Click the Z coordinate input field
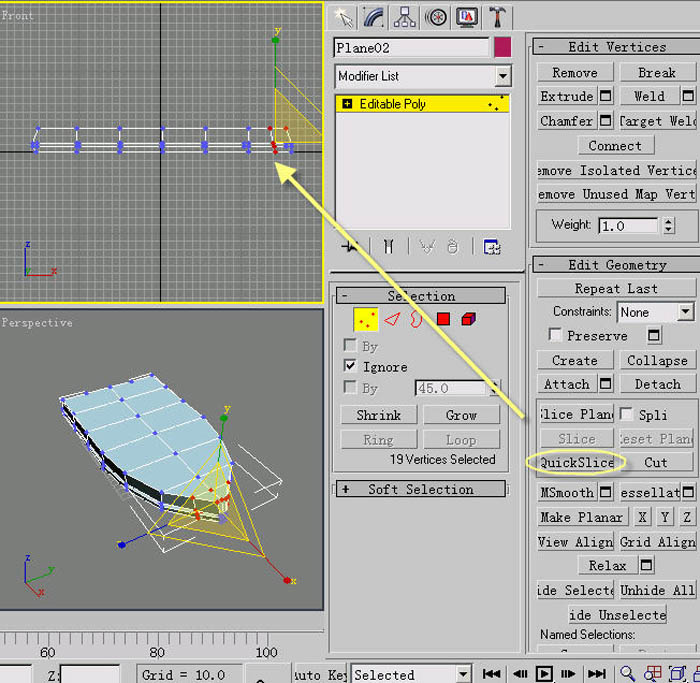Screen dimensions: 700x683 pos(90,674)
